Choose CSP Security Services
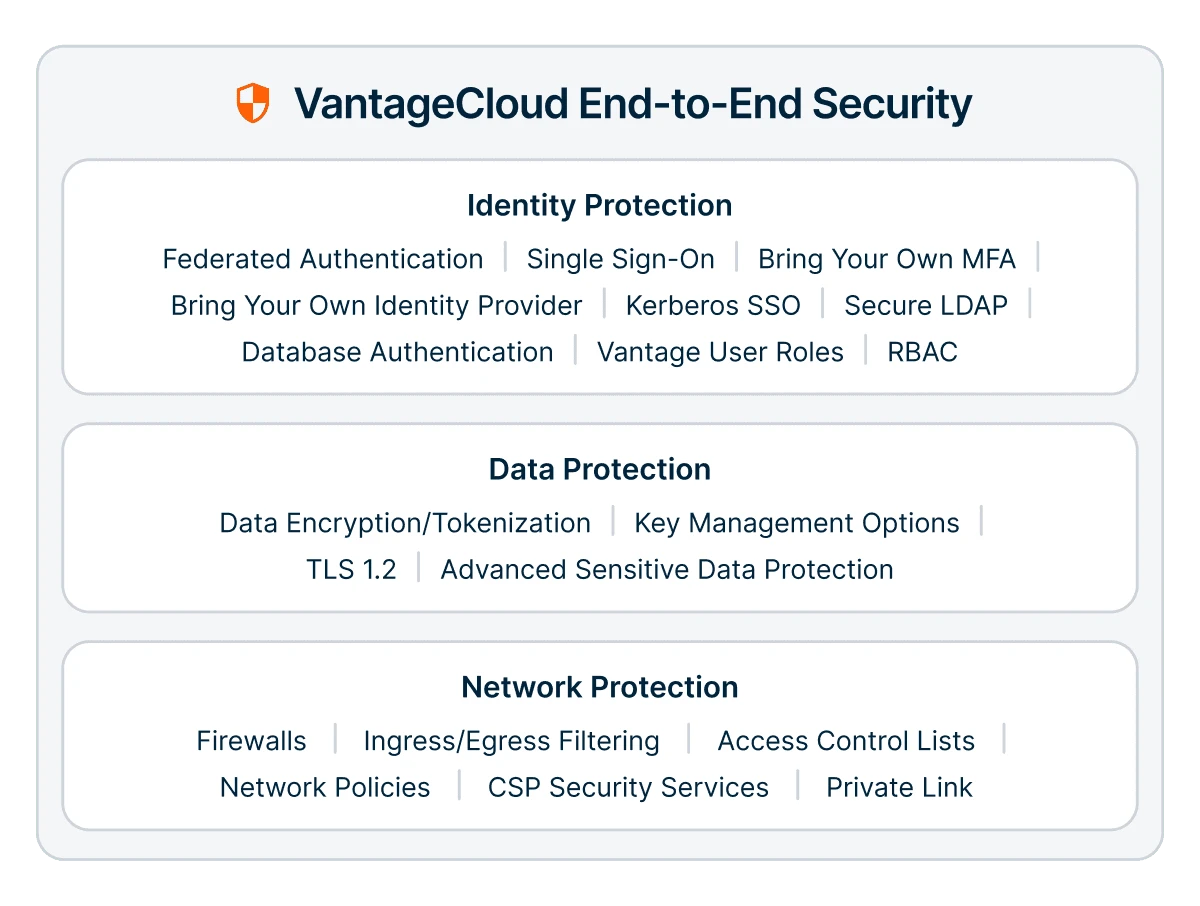The image size is (1200, 906). [628, 787]
